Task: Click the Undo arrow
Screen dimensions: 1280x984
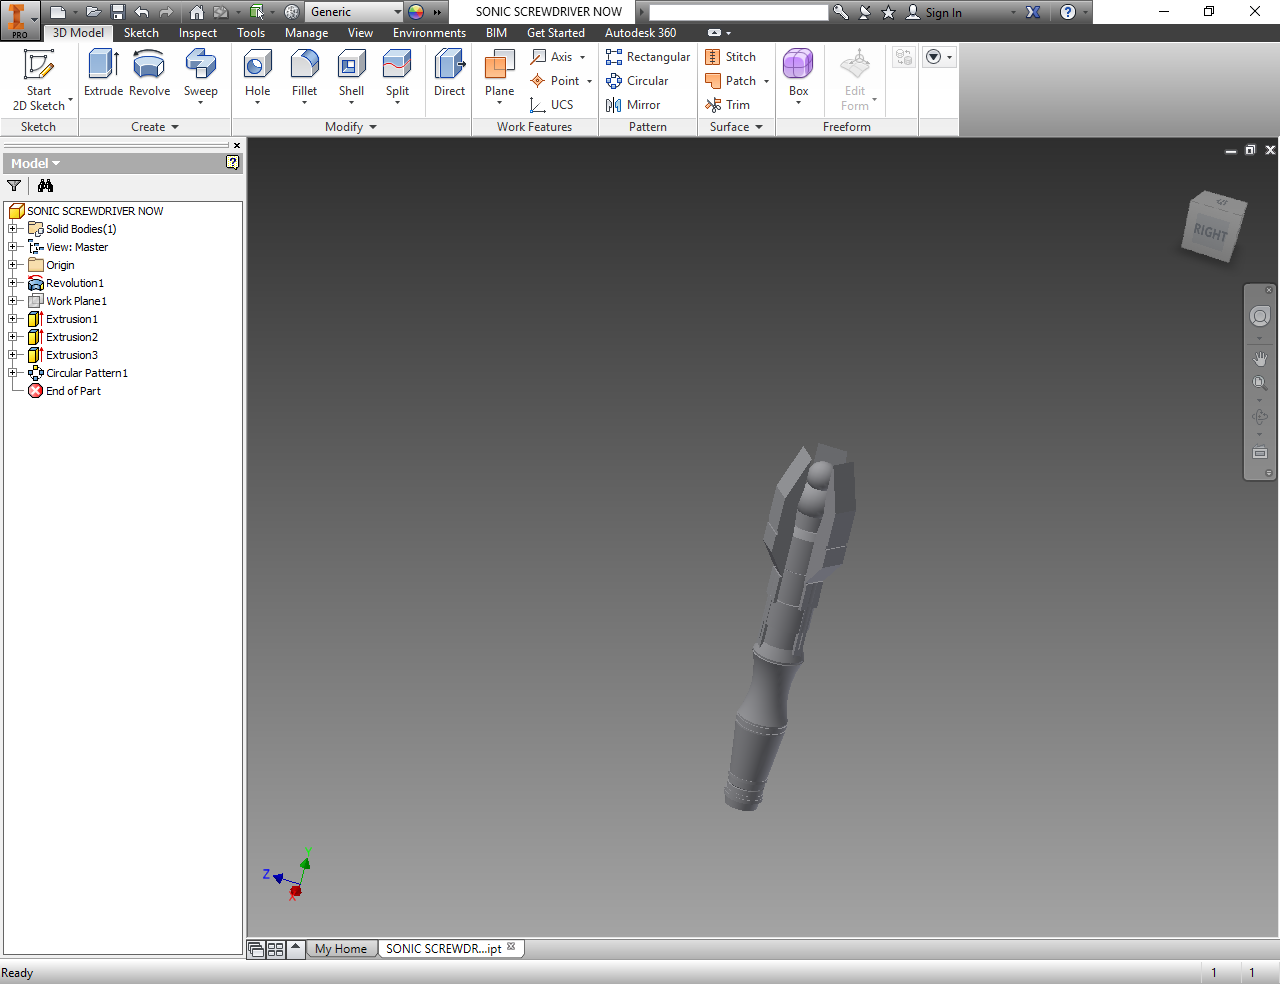Action: pos(142,12)
